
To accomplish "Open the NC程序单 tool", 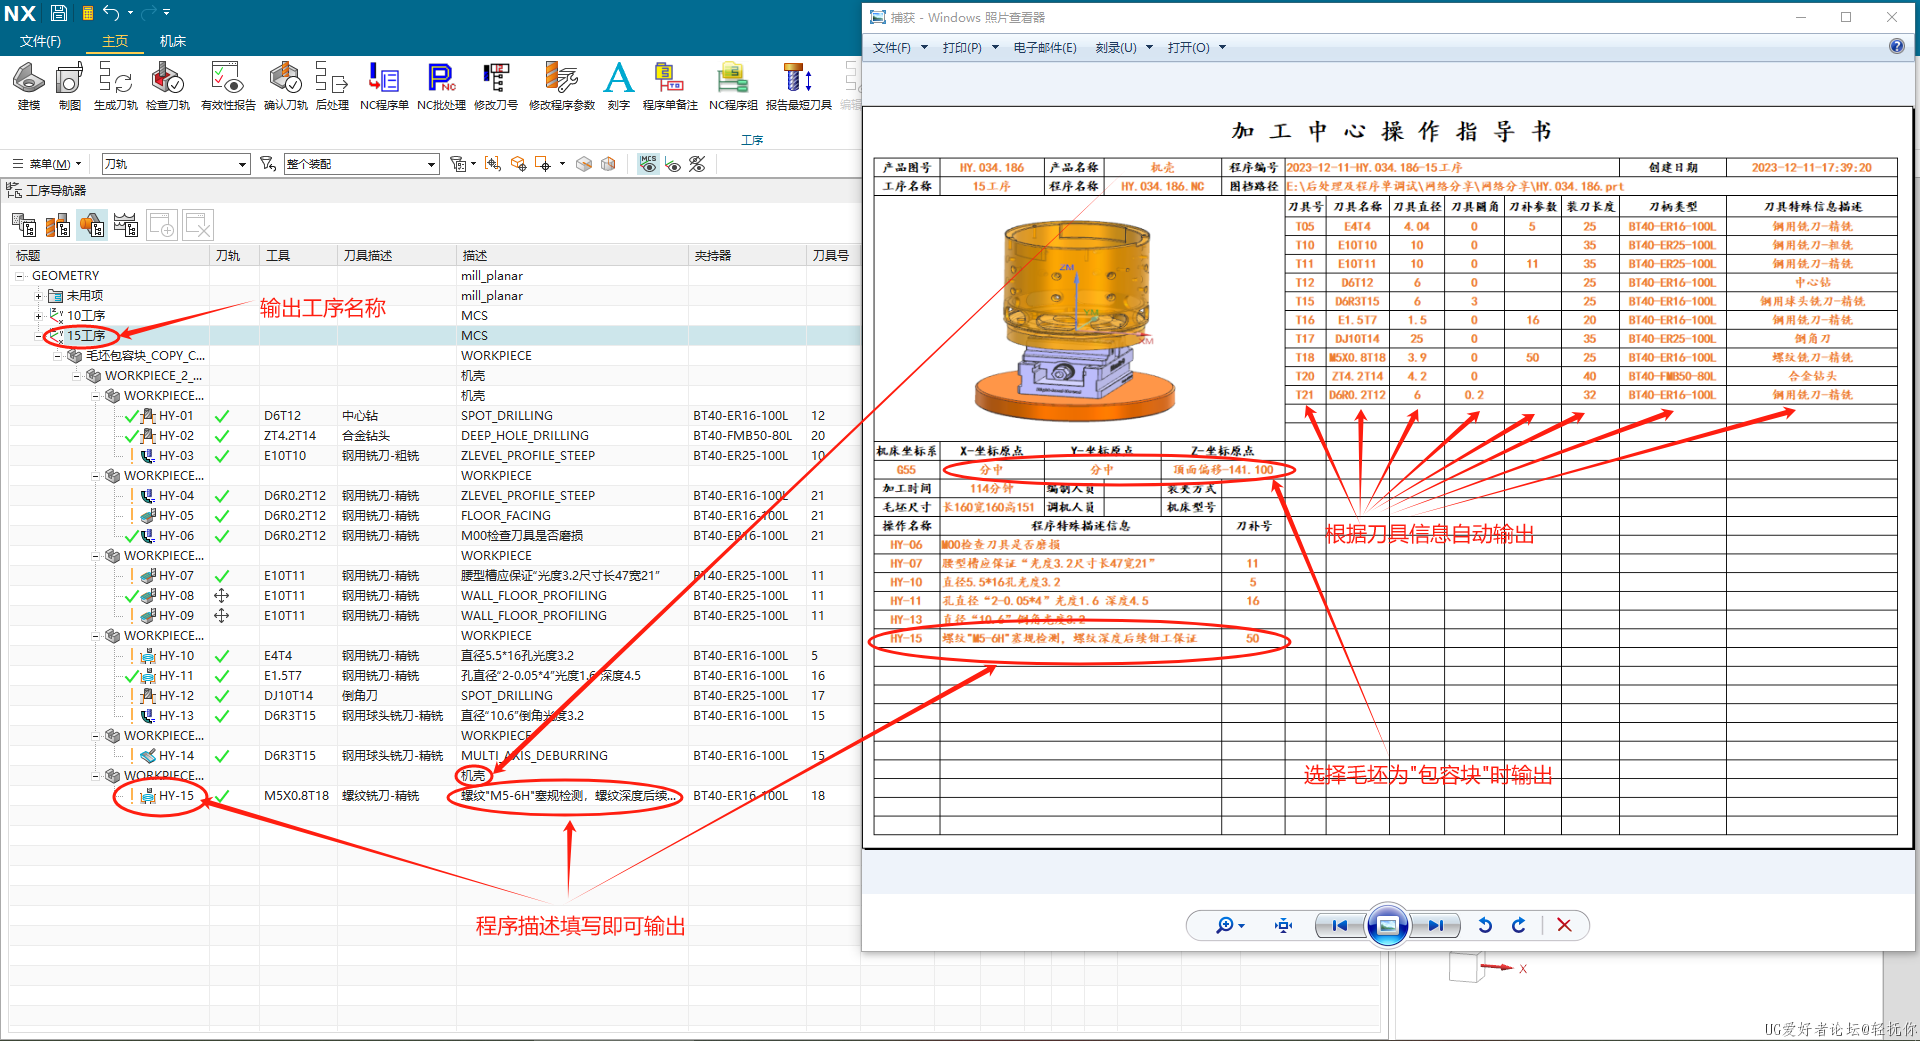I will click(384, 85).
